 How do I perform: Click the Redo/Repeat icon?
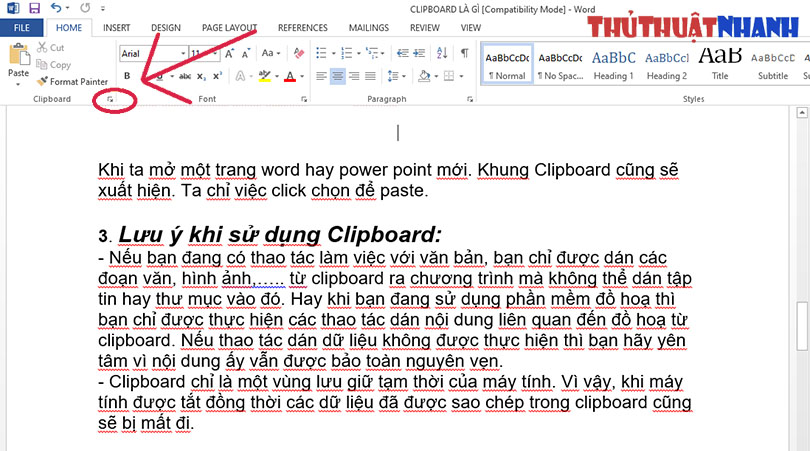click(x=85, y=8)
